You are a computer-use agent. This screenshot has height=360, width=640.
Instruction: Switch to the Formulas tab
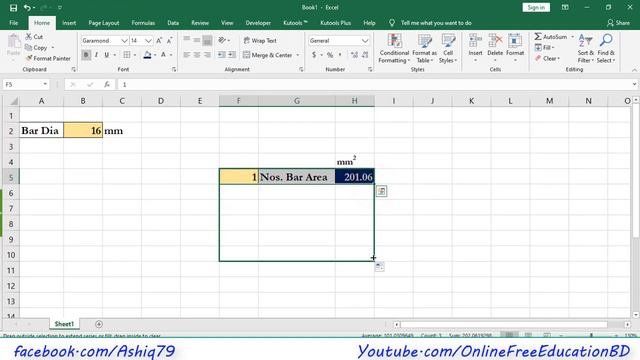click(x=143, y=23)
